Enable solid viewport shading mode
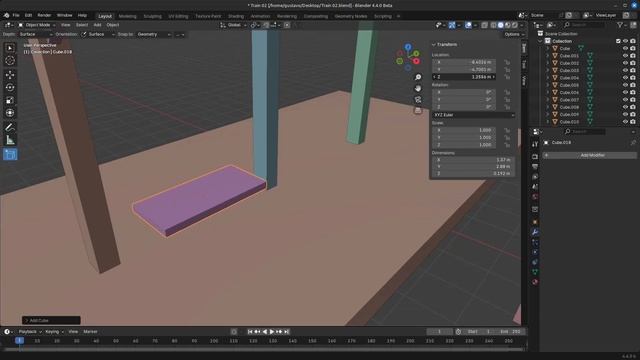 500,25
